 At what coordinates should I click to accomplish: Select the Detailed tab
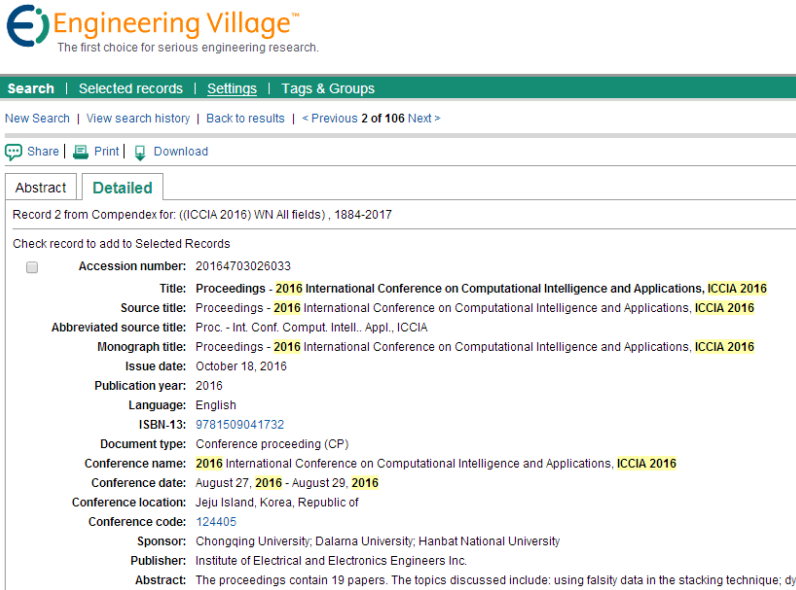(x=122, y=187)
